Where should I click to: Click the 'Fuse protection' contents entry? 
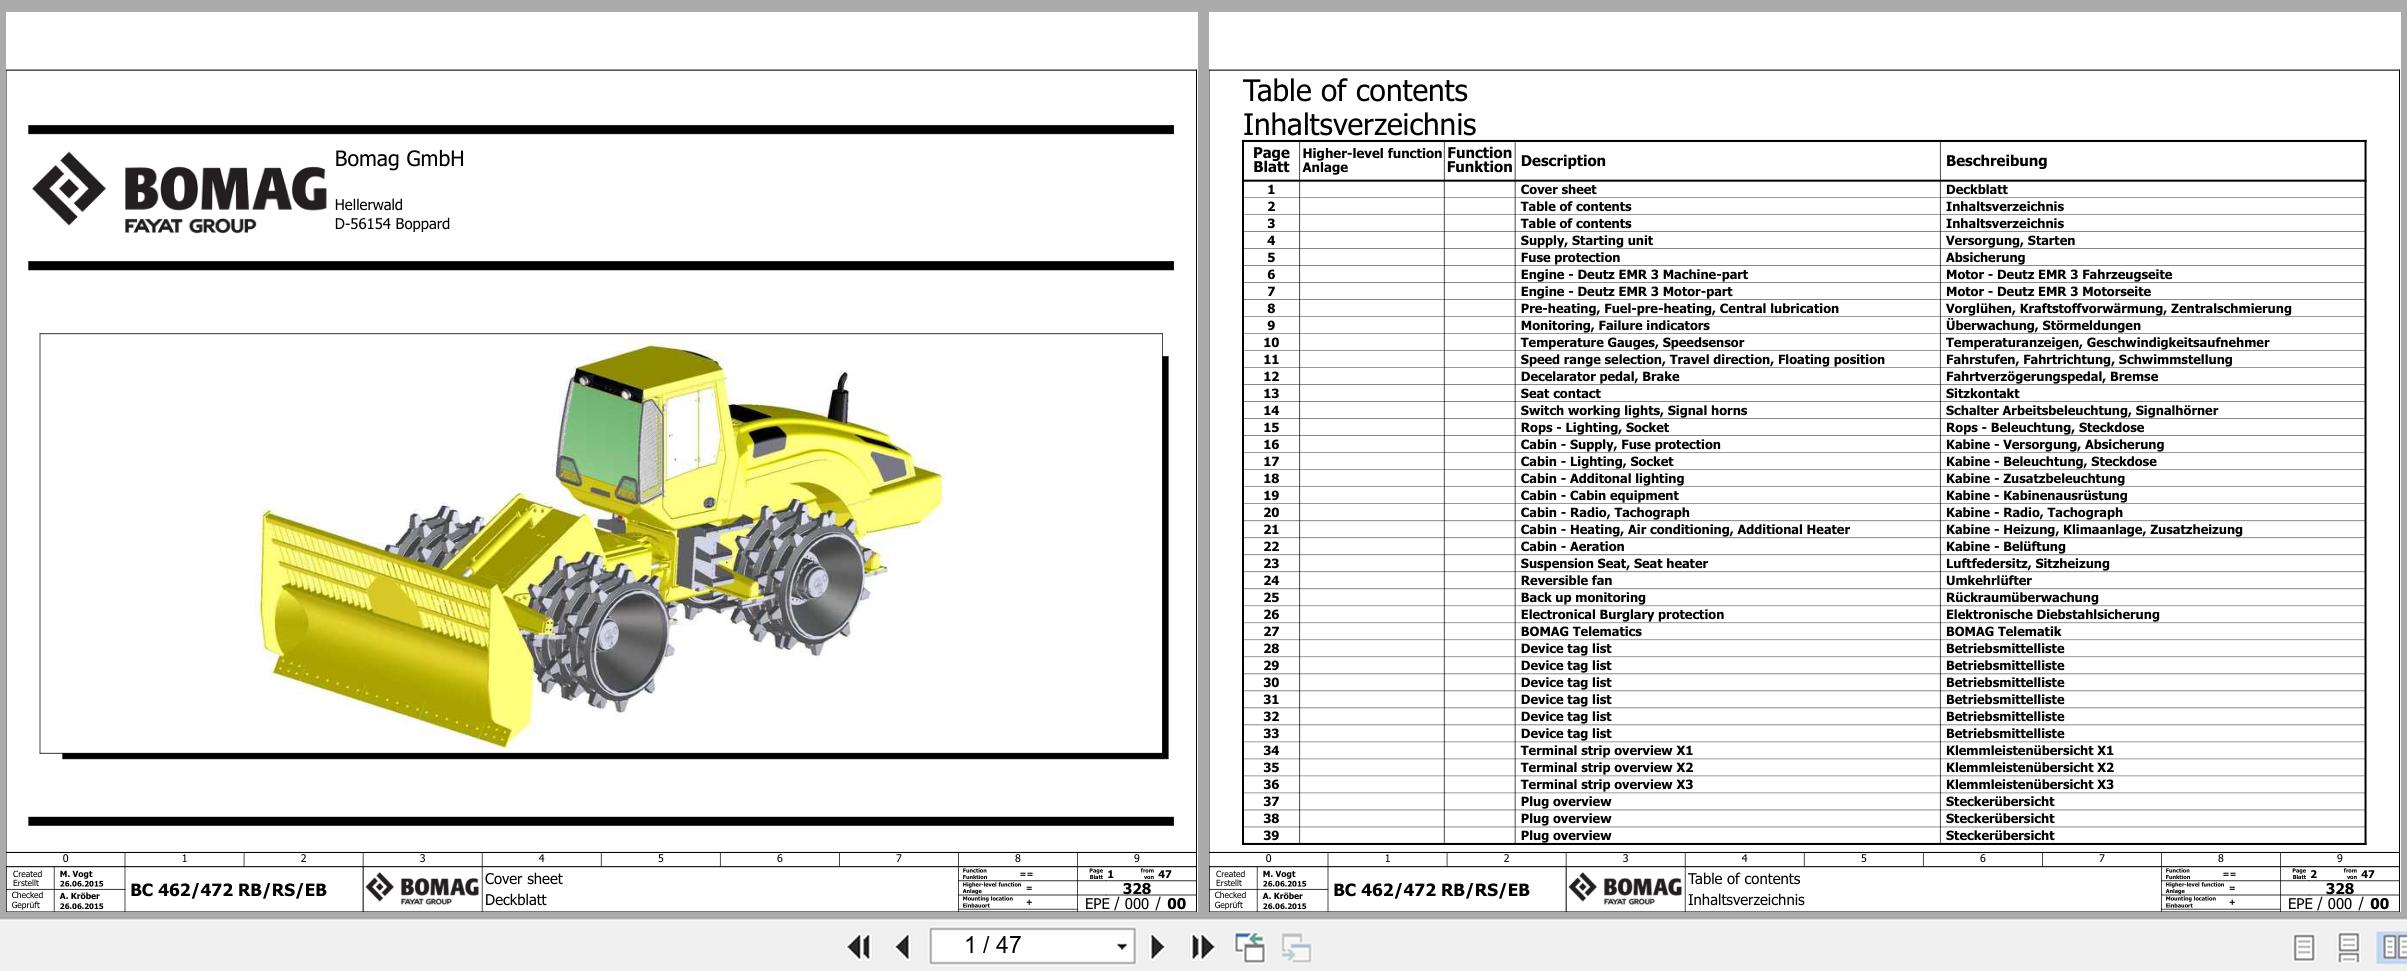click(x=1569, y=258)
